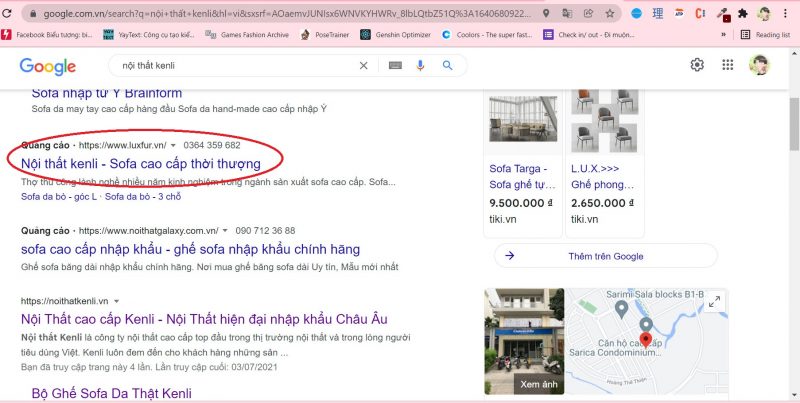Screen dimensions: 800x403
Task: Click phone number 0364 359 682
Action: (x=212, y=145)
